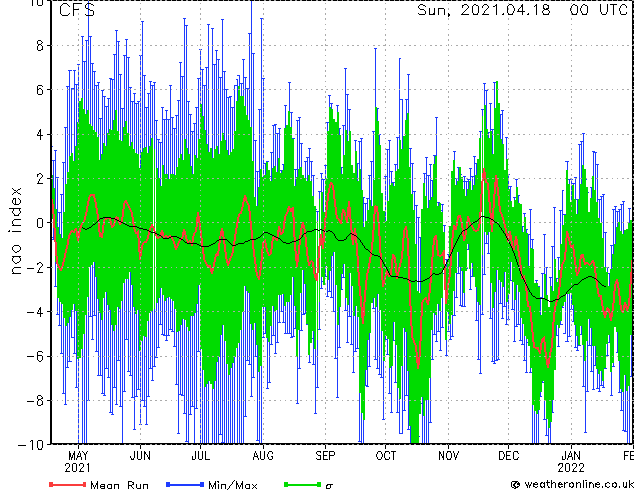
Task: Click the y-axis value -8
Action: (x=35, y=401)
